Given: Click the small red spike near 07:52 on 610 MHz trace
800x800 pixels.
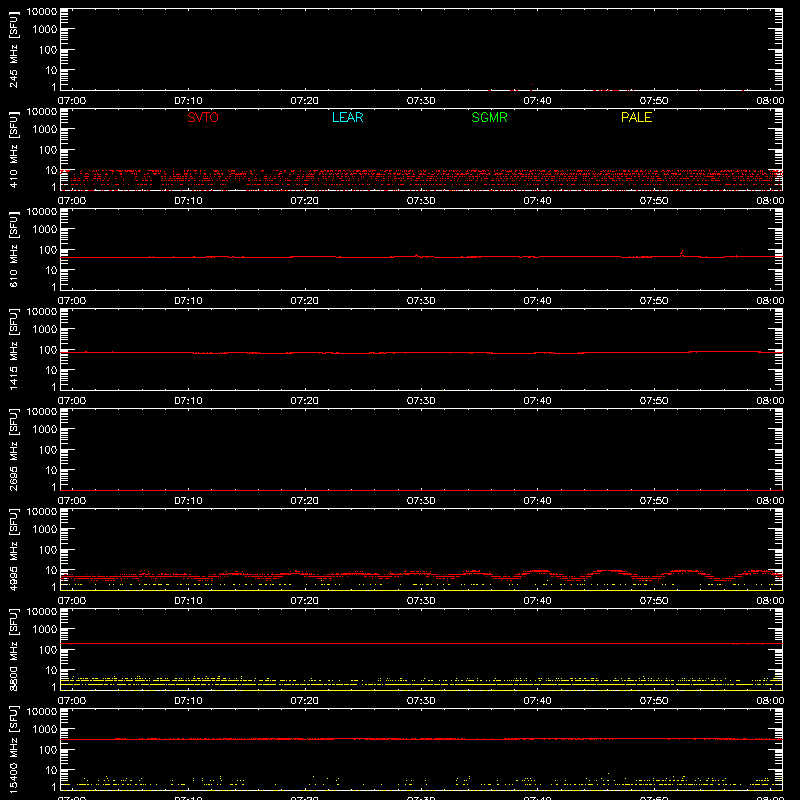Looking at the screenshot, I should point(682,253).
